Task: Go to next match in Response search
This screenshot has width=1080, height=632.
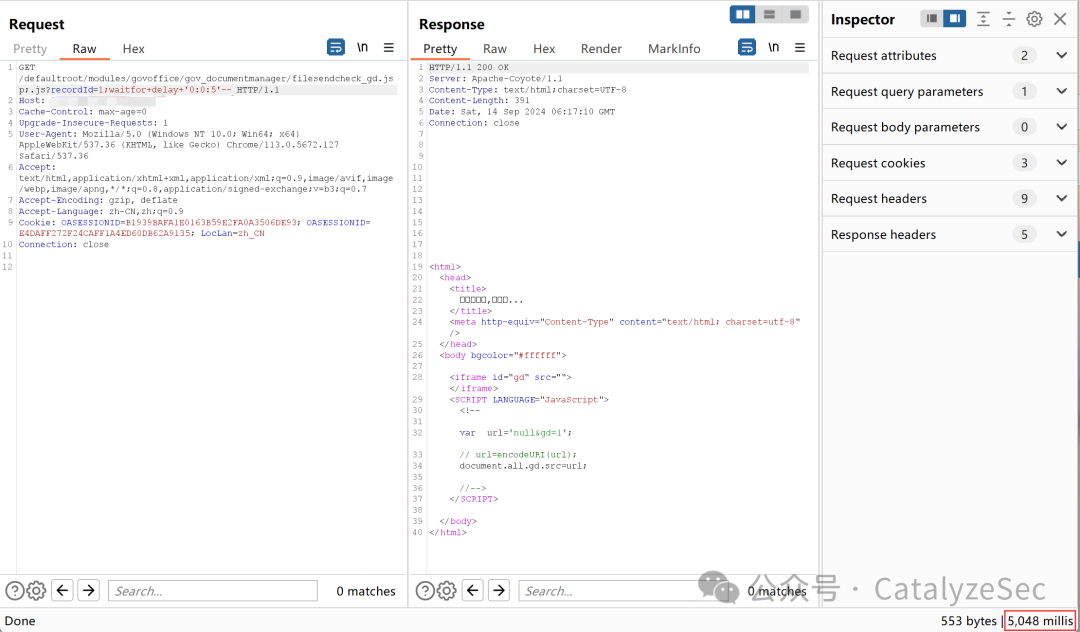Action: click(499, 590)
